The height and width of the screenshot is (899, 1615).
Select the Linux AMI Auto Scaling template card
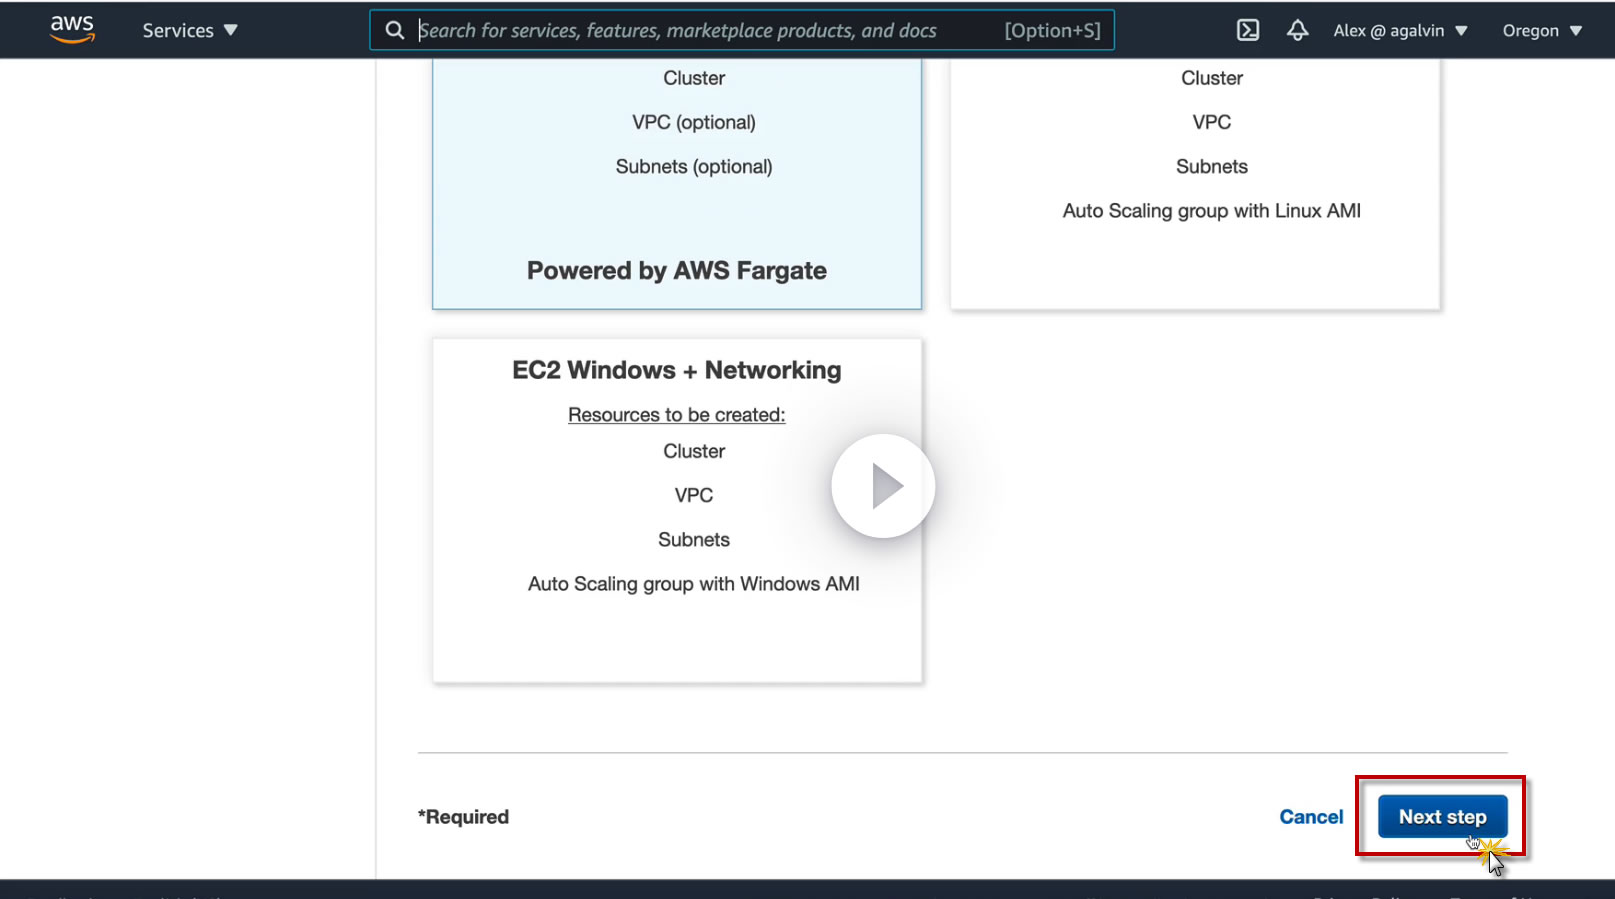tap(1195, 180)
